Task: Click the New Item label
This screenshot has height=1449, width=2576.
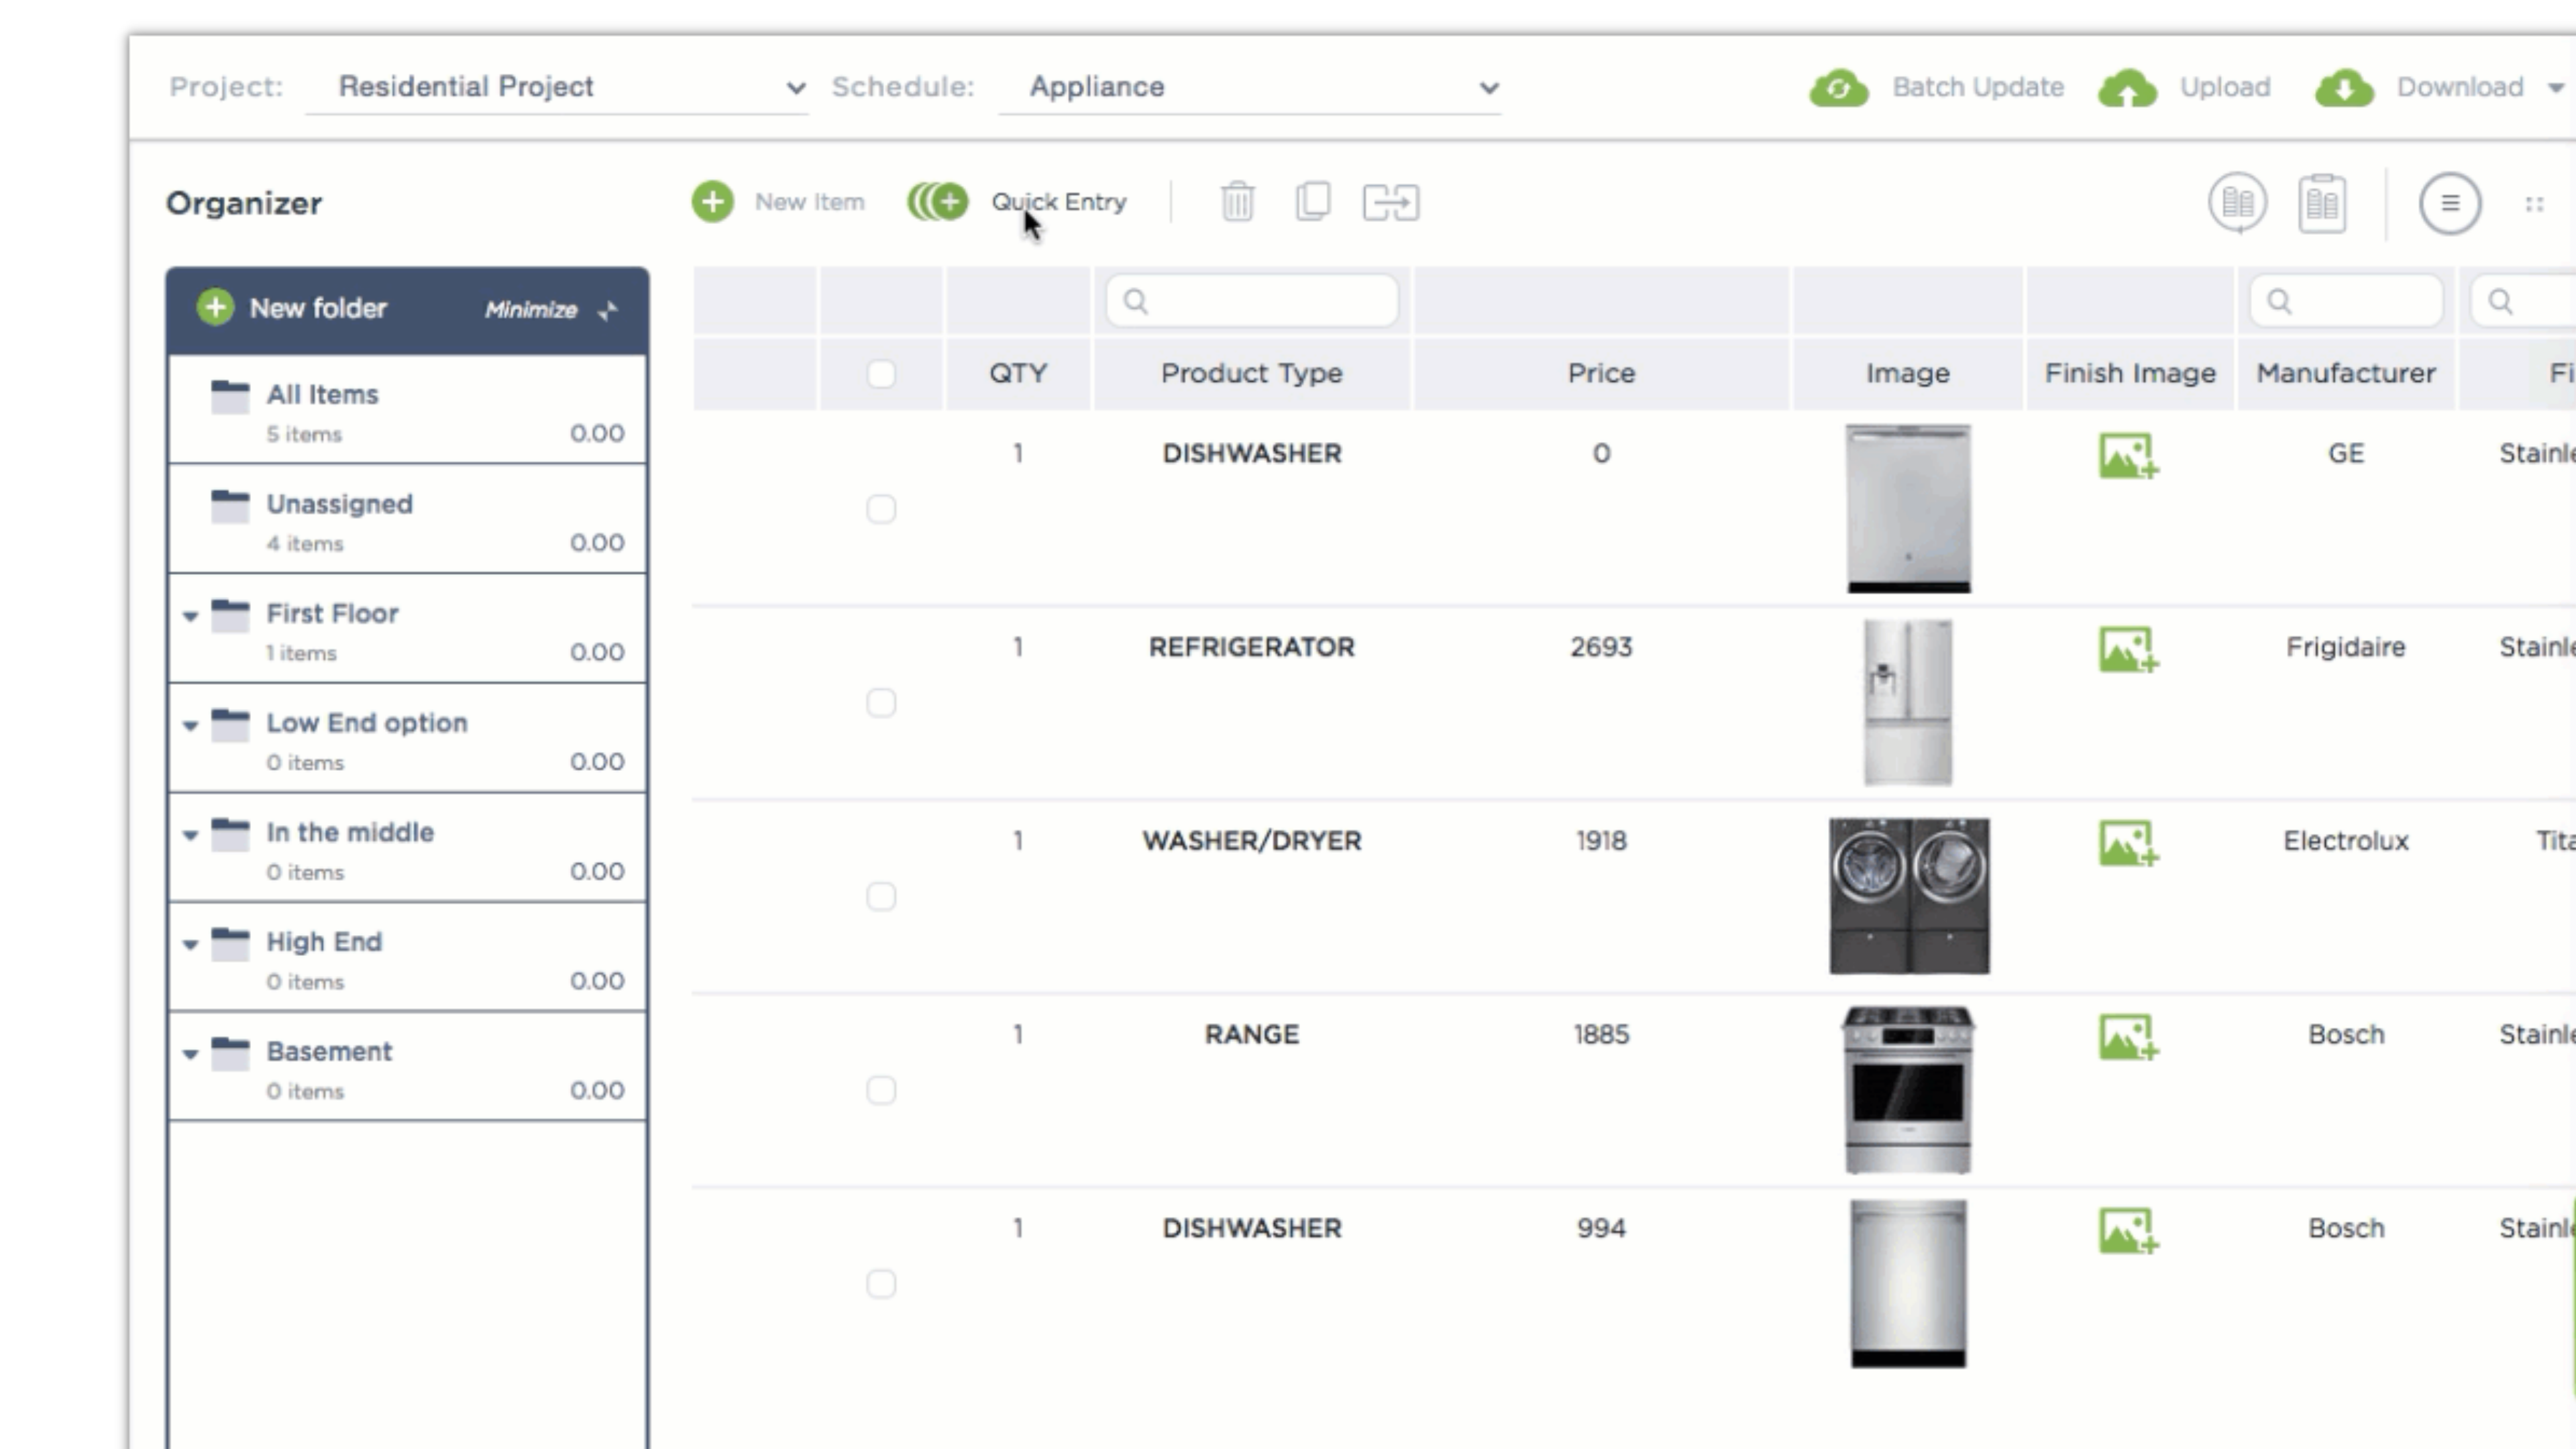Action: coord(809,202)
